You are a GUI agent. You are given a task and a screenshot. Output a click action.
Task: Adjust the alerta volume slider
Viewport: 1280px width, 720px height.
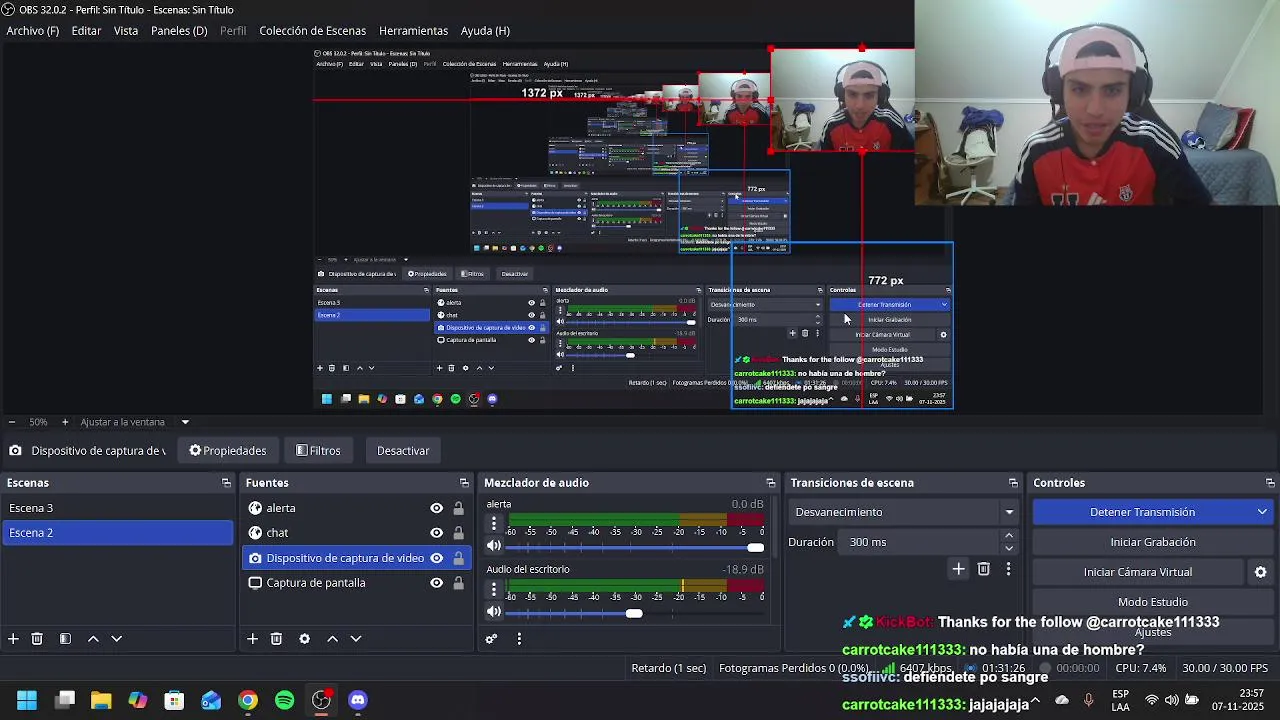(x=635, y=547)
